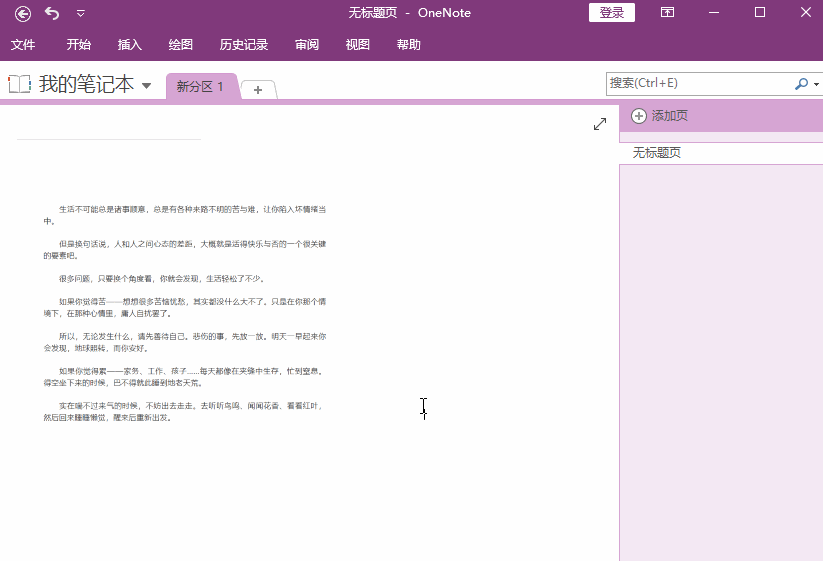Open the 视图 ribbon tab
Image resolution: width=823 pixels, height=561 pixels.
pos(357,45)
